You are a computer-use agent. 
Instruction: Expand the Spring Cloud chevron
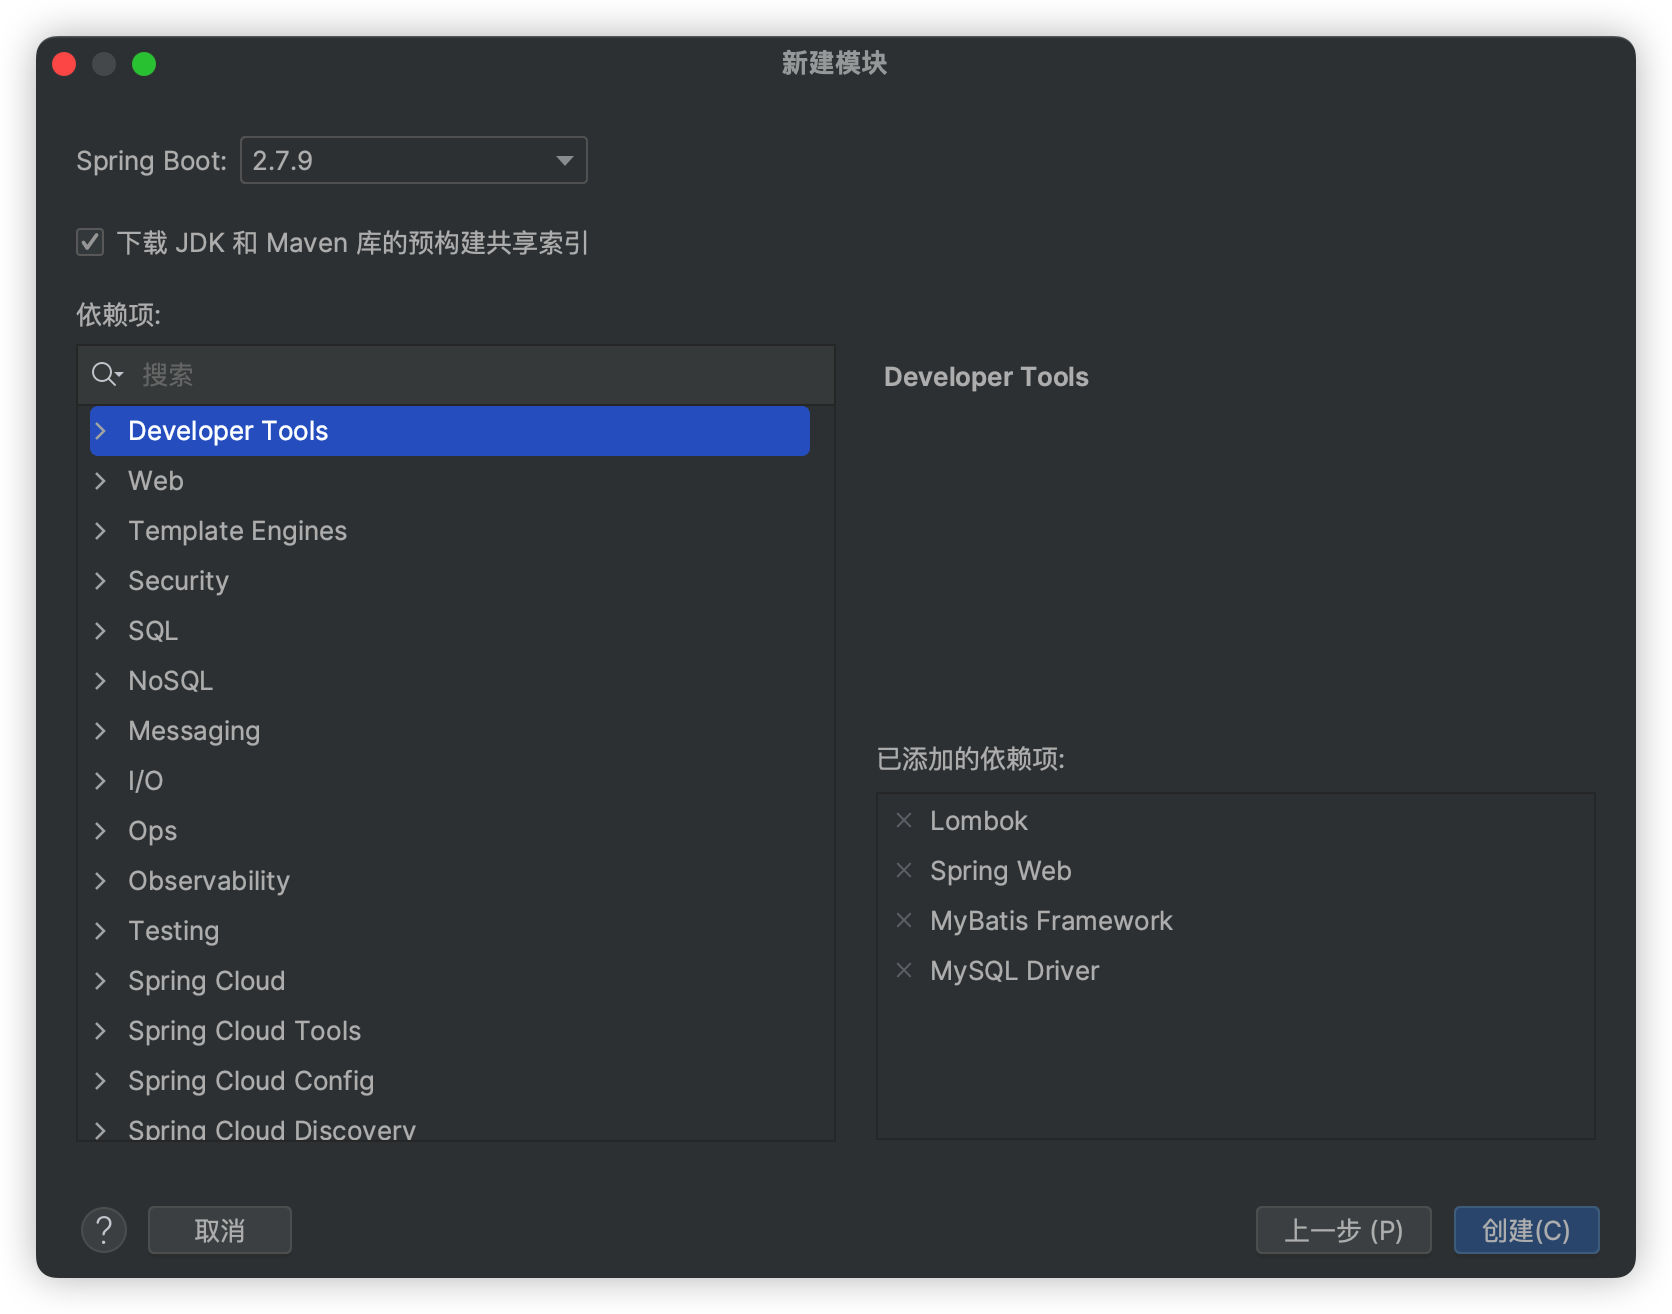pos(100,981)
